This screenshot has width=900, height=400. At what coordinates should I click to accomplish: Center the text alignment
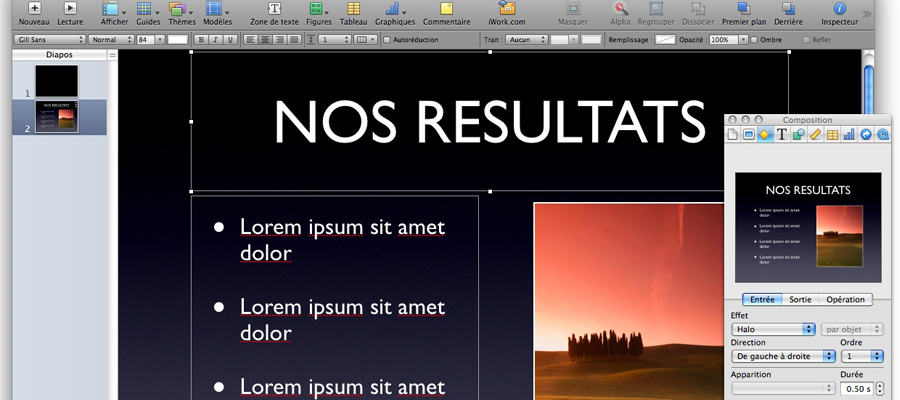click(x=265, y=40)
